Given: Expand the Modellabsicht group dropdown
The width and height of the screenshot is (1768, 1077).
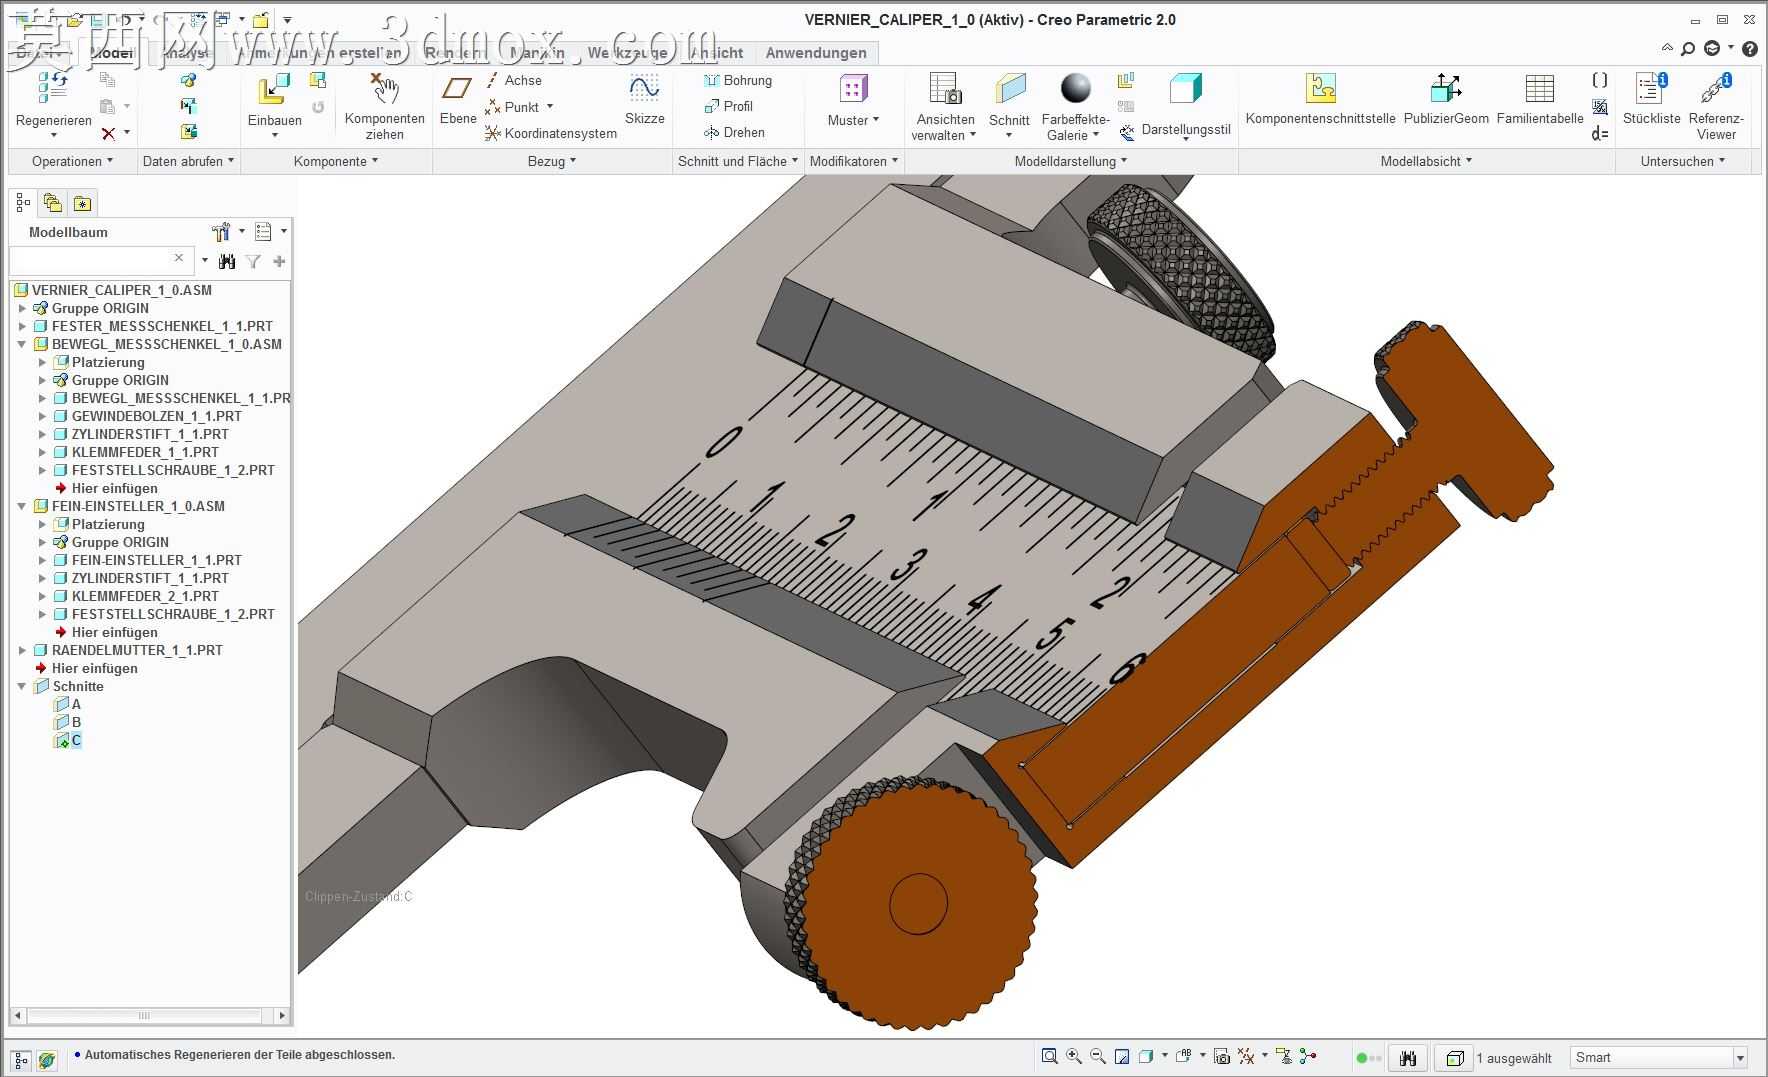Looking at the screenshot, I should 1427,161.
